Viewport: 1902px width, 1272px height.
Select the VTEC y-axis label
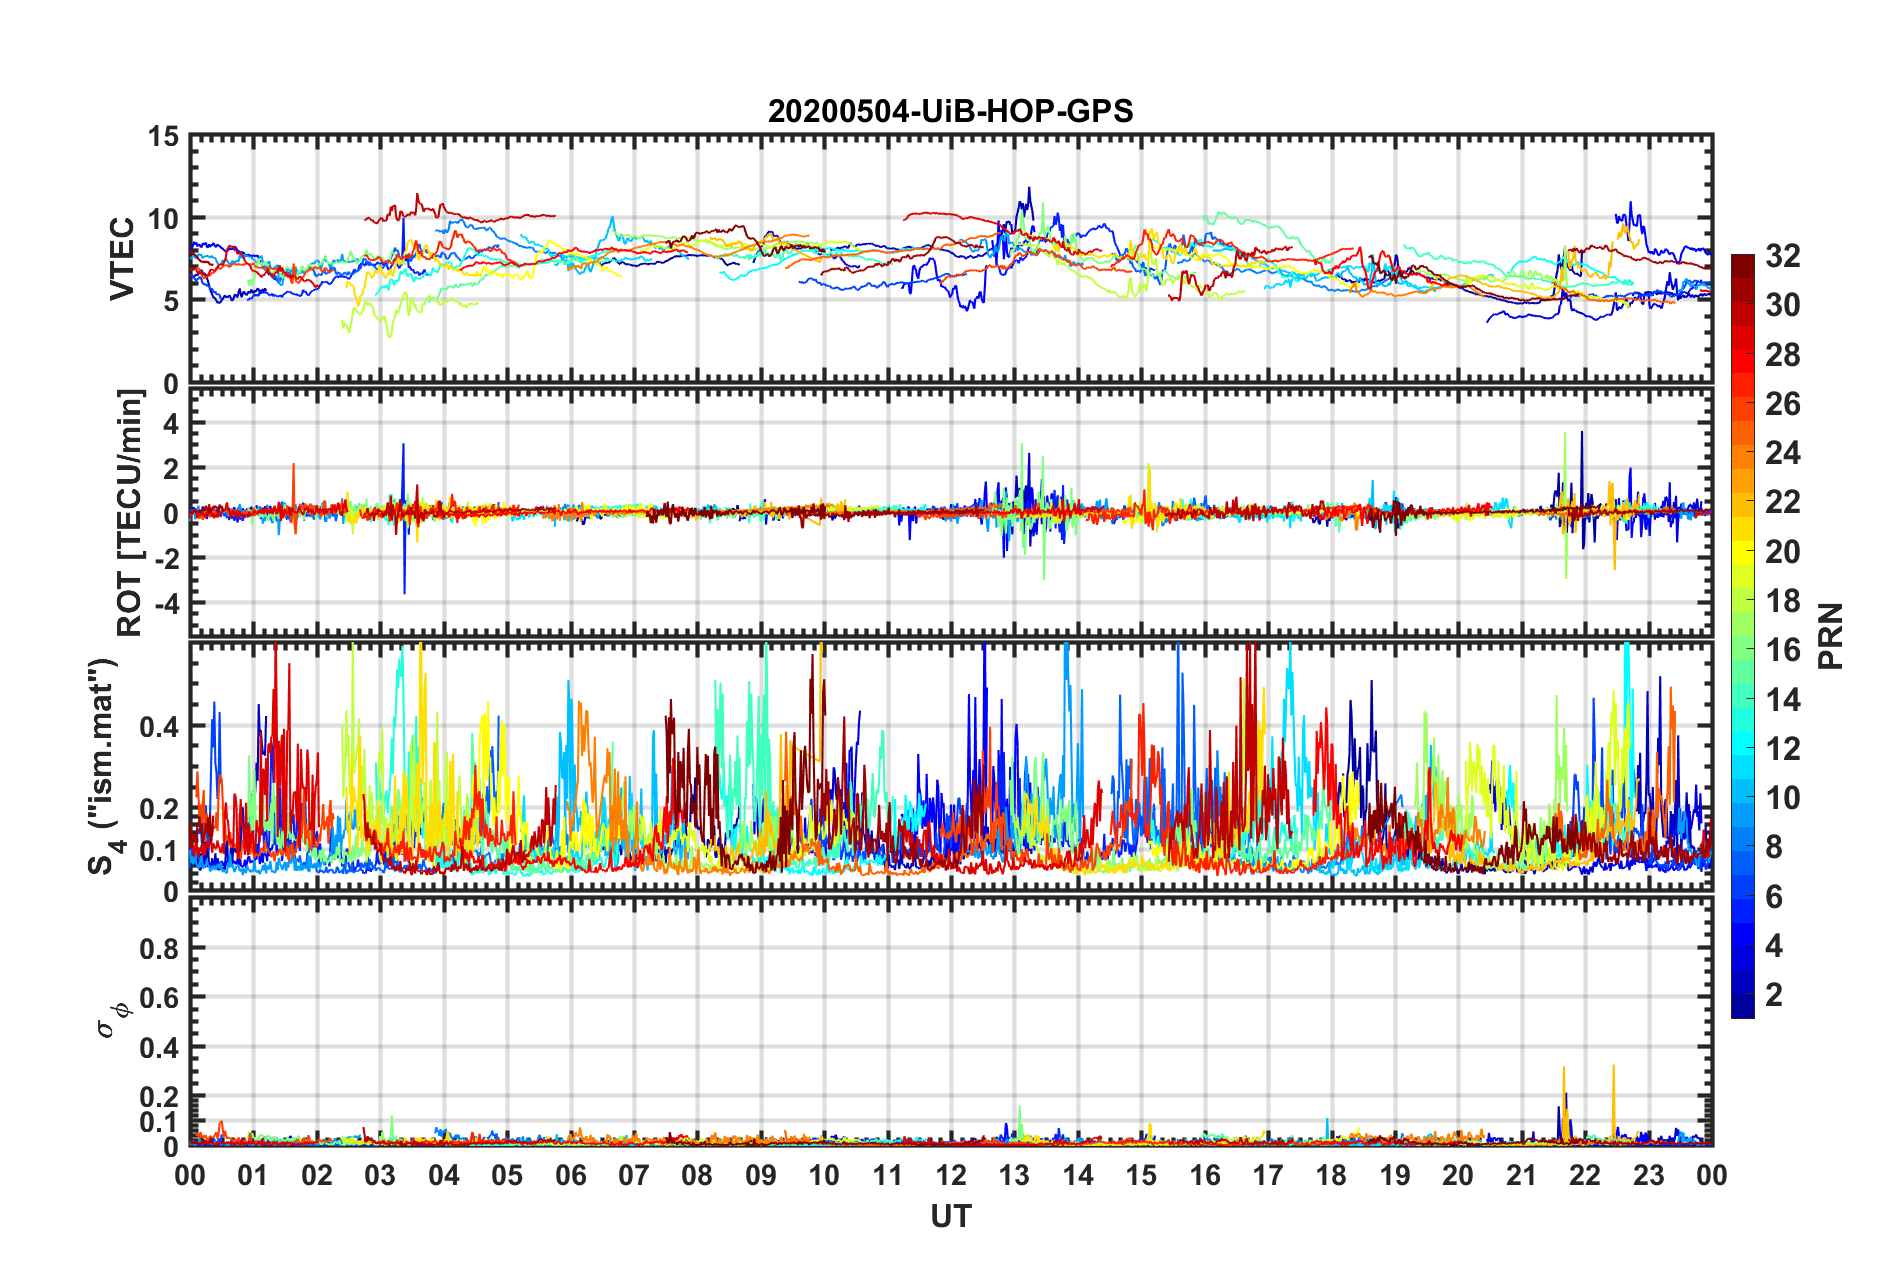point(122,258)
